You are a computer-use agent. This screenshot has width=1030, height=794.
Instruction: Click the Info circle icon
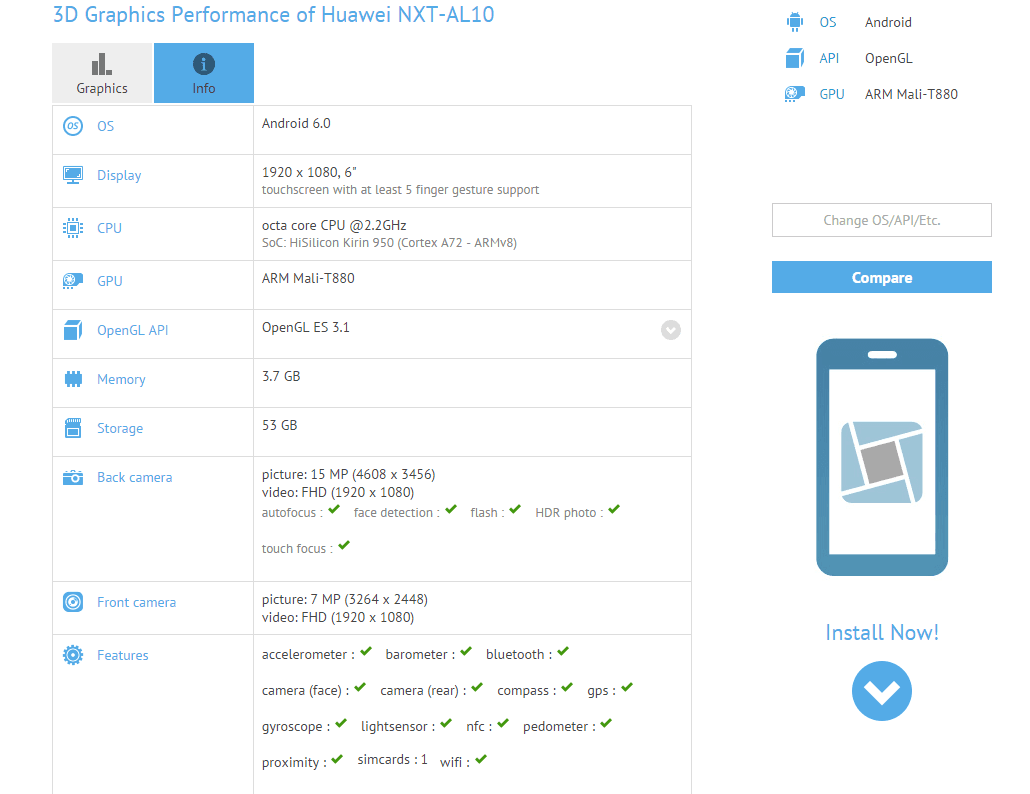[204, 64]
